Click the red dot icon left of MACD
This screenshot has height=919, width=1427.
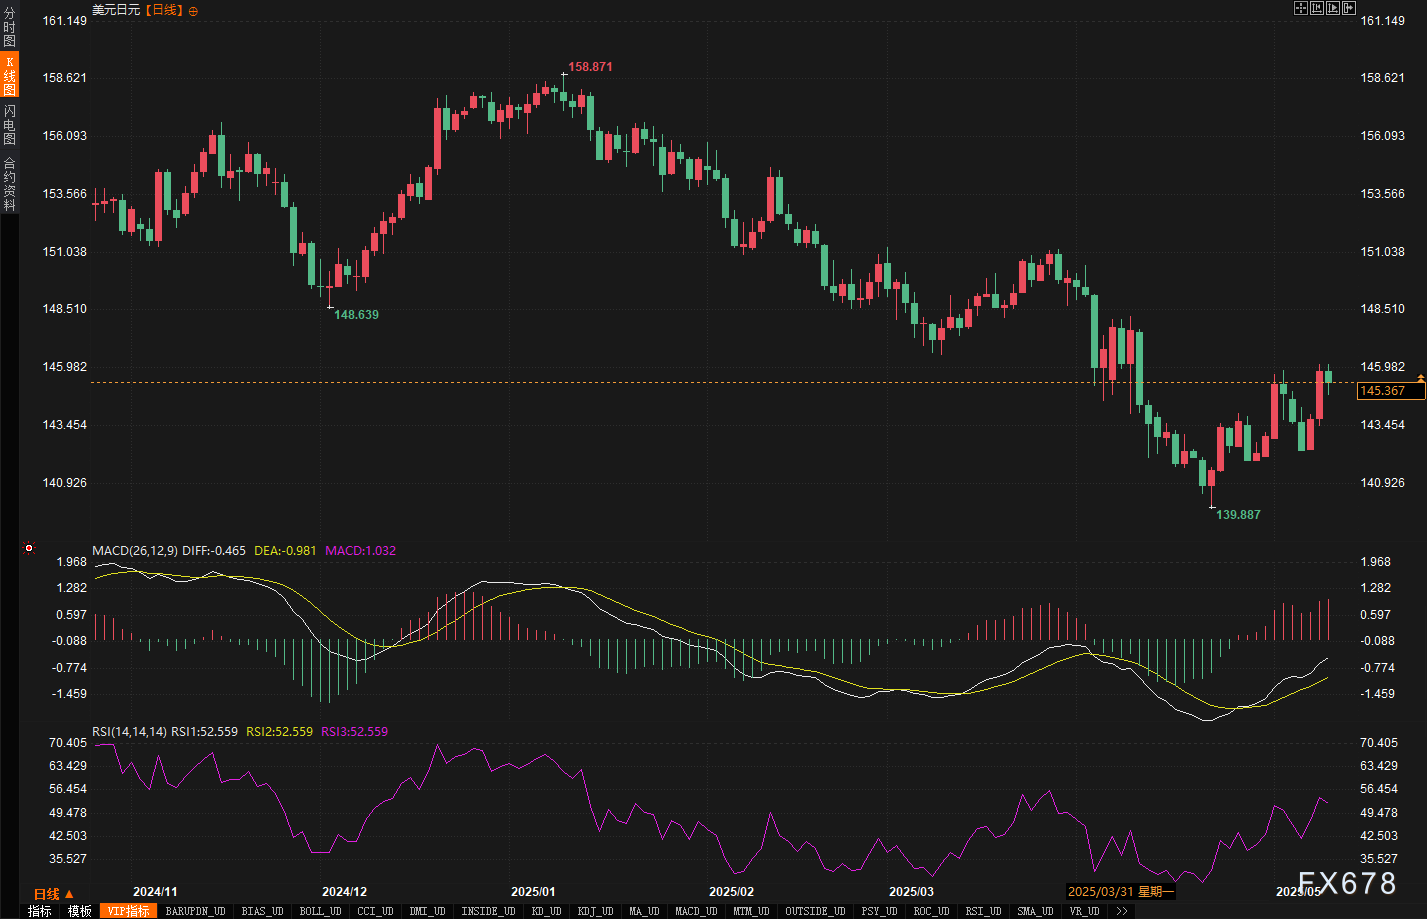click(x=29, y=548)
